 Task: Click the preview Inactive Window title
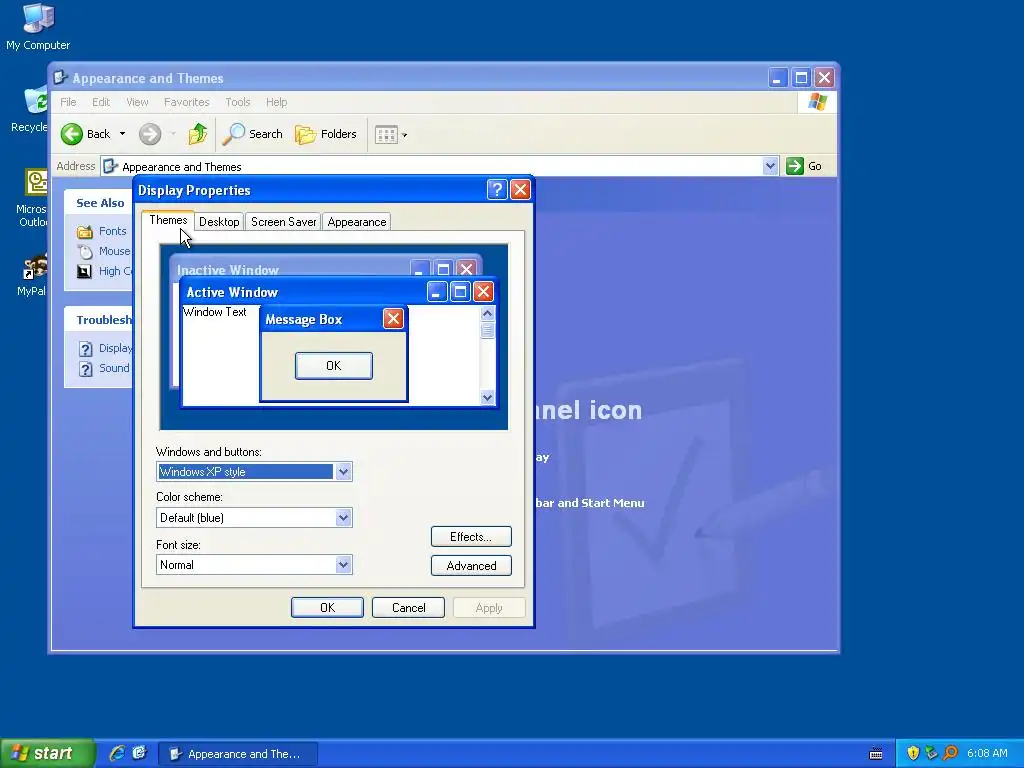tap(228, 269)
